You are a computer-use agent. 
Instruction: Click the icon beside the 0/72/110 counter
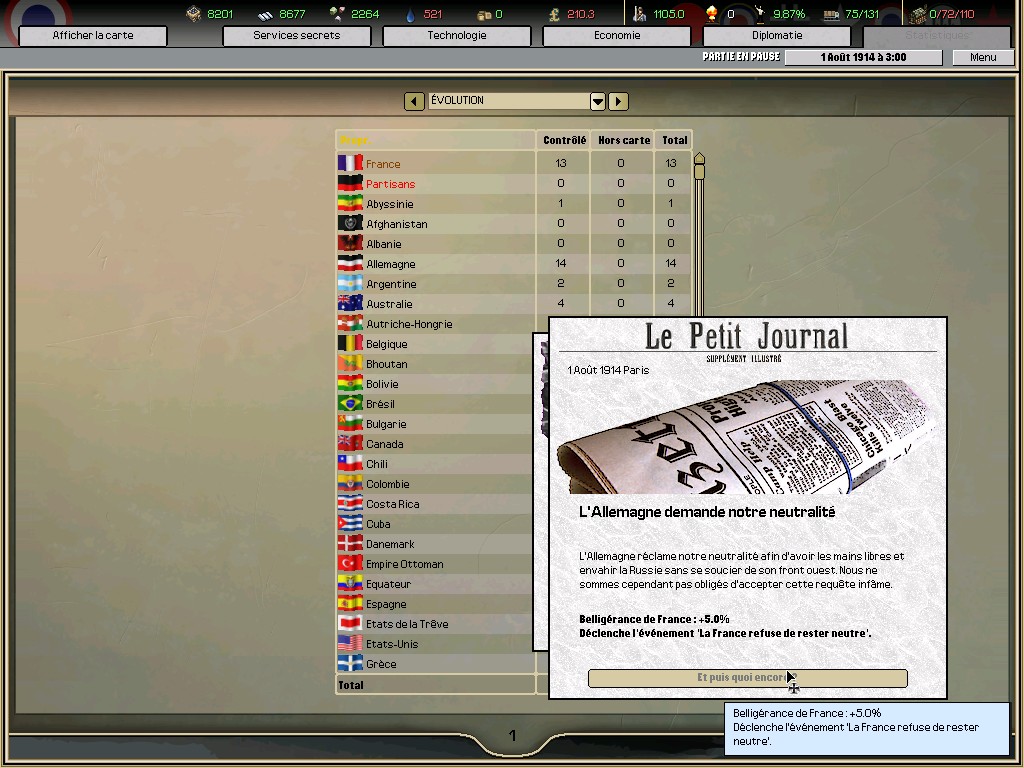918,14
